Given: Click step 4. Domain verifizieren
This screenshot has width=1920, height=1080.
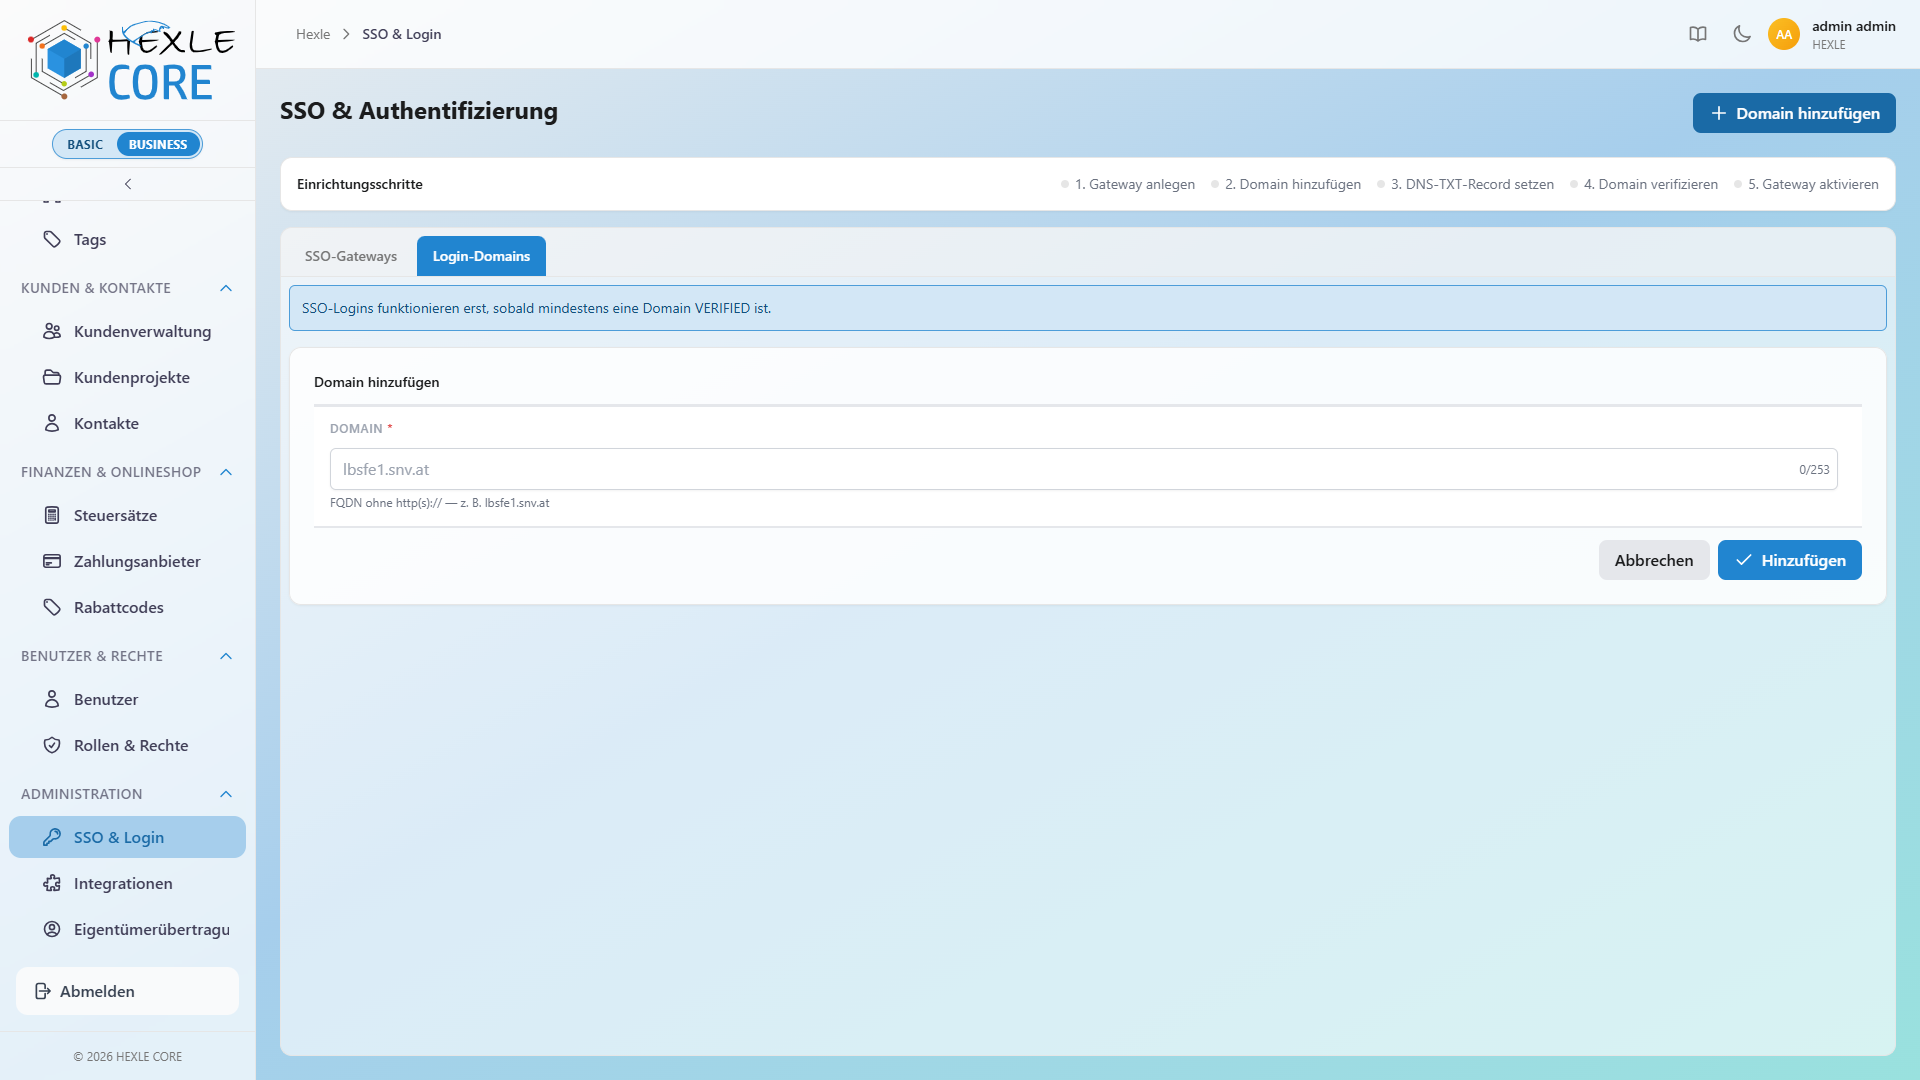Looking at the screenshot, I should click(1644, 184).
